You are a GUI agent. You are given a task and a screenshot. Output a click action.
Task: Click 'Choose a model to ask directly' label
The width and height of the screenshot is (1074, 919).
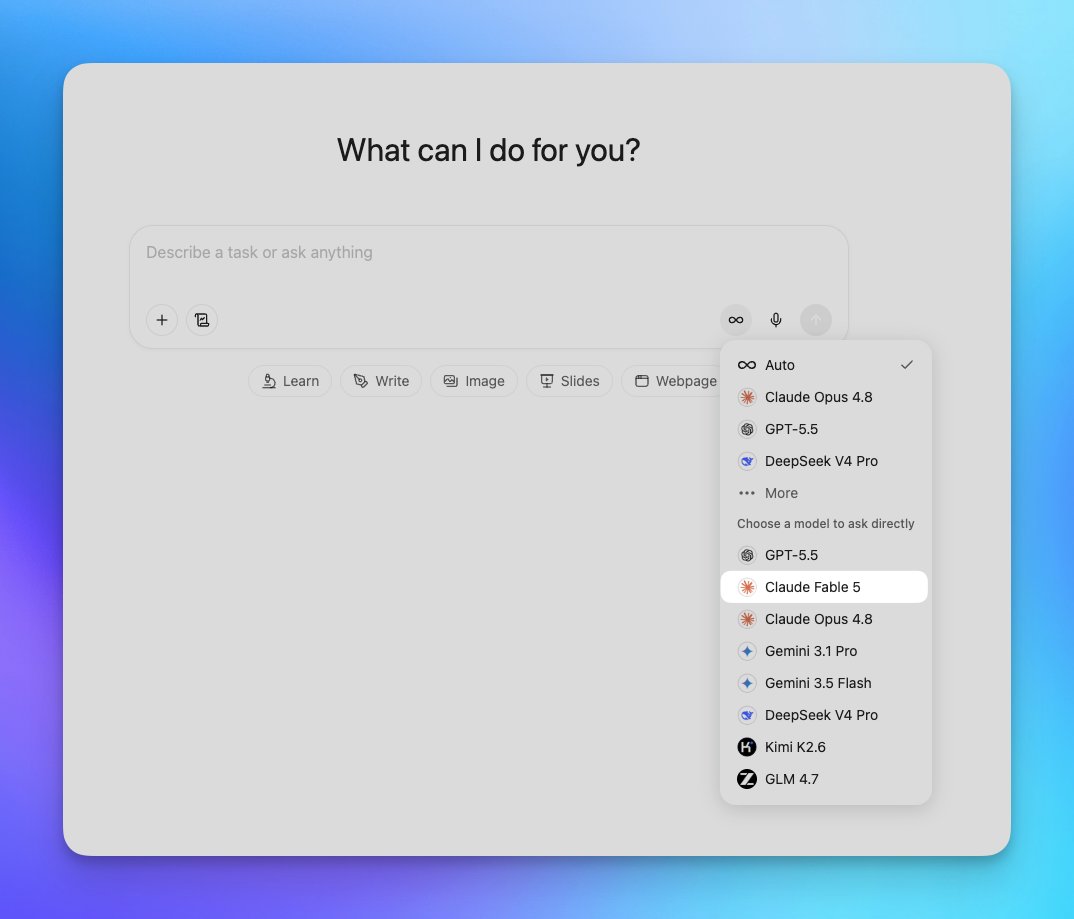point(825,524)
